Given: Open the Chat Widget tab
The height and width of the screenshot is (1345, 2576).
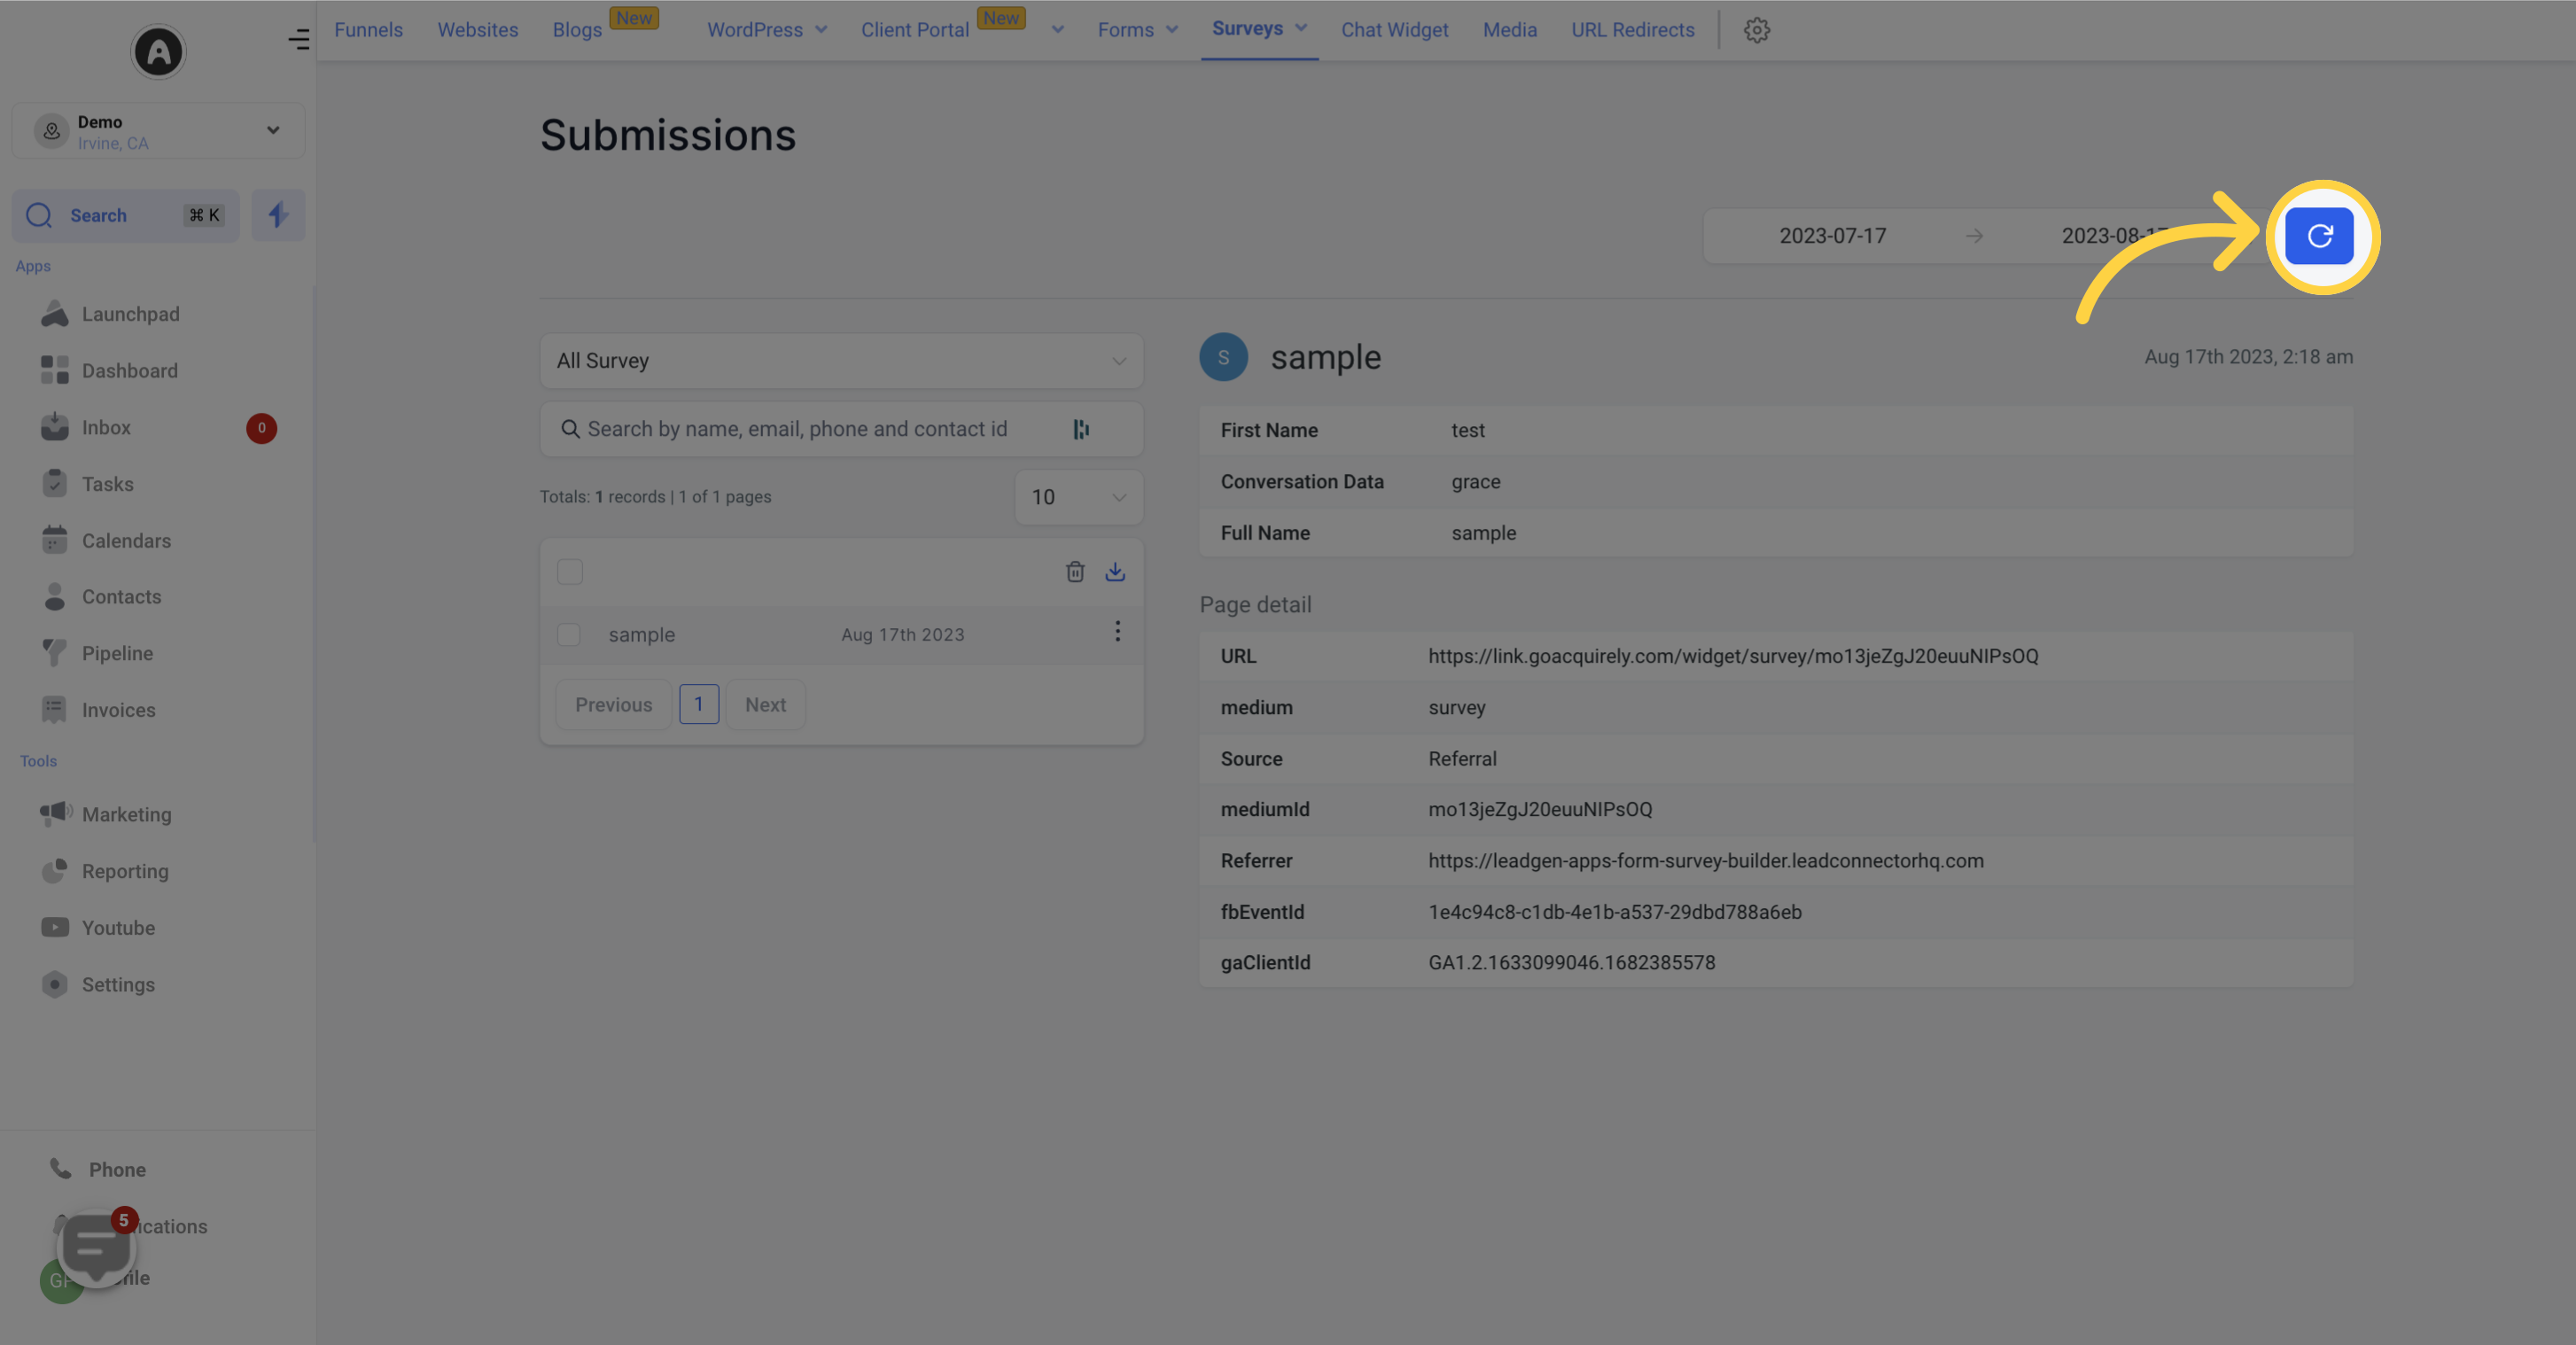Looking at the screenshot, I should (x=1394, y=30).
